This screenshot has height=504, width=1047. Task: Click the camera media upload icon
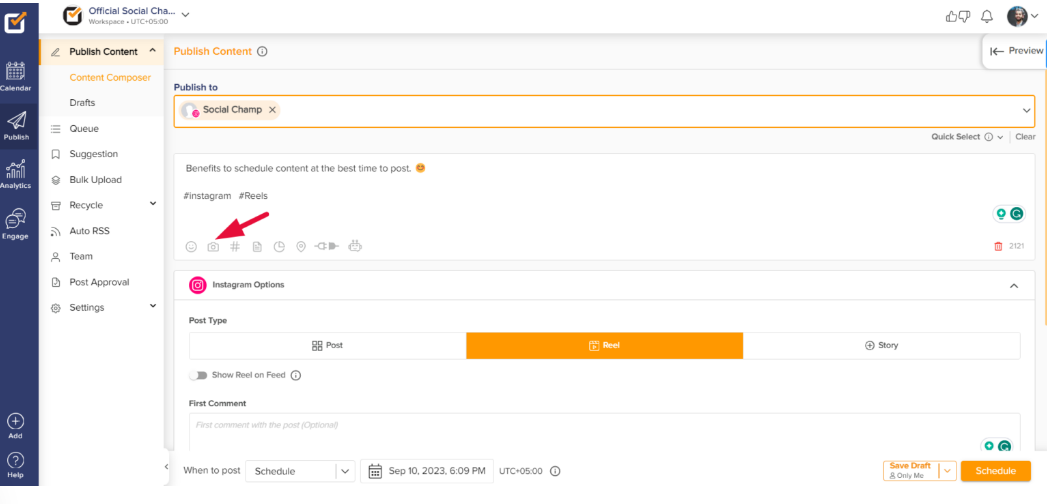pyautogui.click(x=213, y=247)
